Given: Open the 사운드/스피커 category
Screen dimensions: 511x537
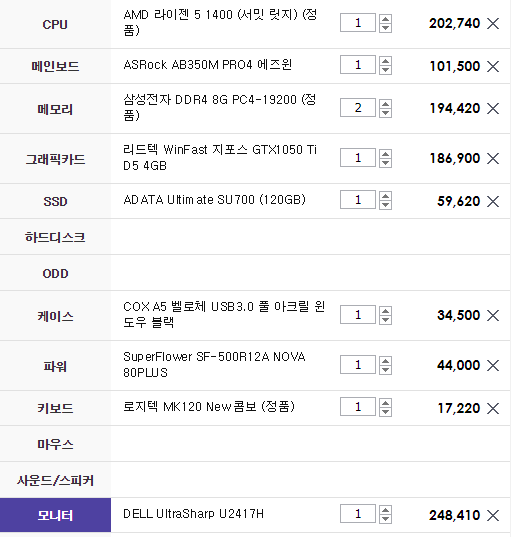Looking at the screenshot, I should (x=55, y=480).
